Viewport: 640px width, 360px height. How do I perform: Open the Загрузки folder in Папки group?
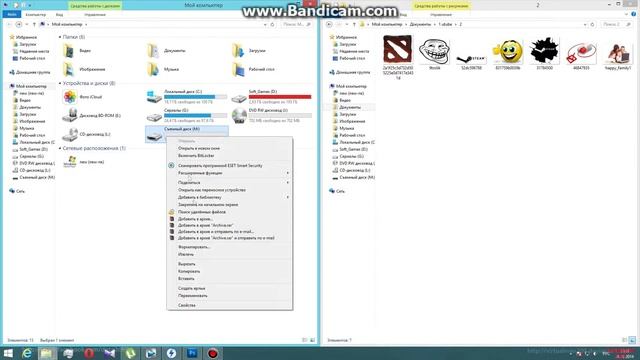coord(238,51)
